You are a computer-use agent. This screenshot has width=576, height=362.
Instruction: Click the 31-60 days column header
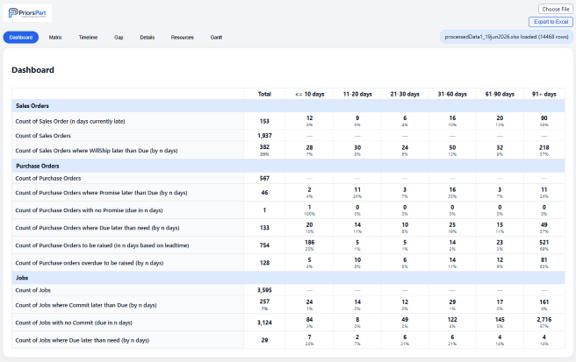pyautogui.click(x=452, y=94)
